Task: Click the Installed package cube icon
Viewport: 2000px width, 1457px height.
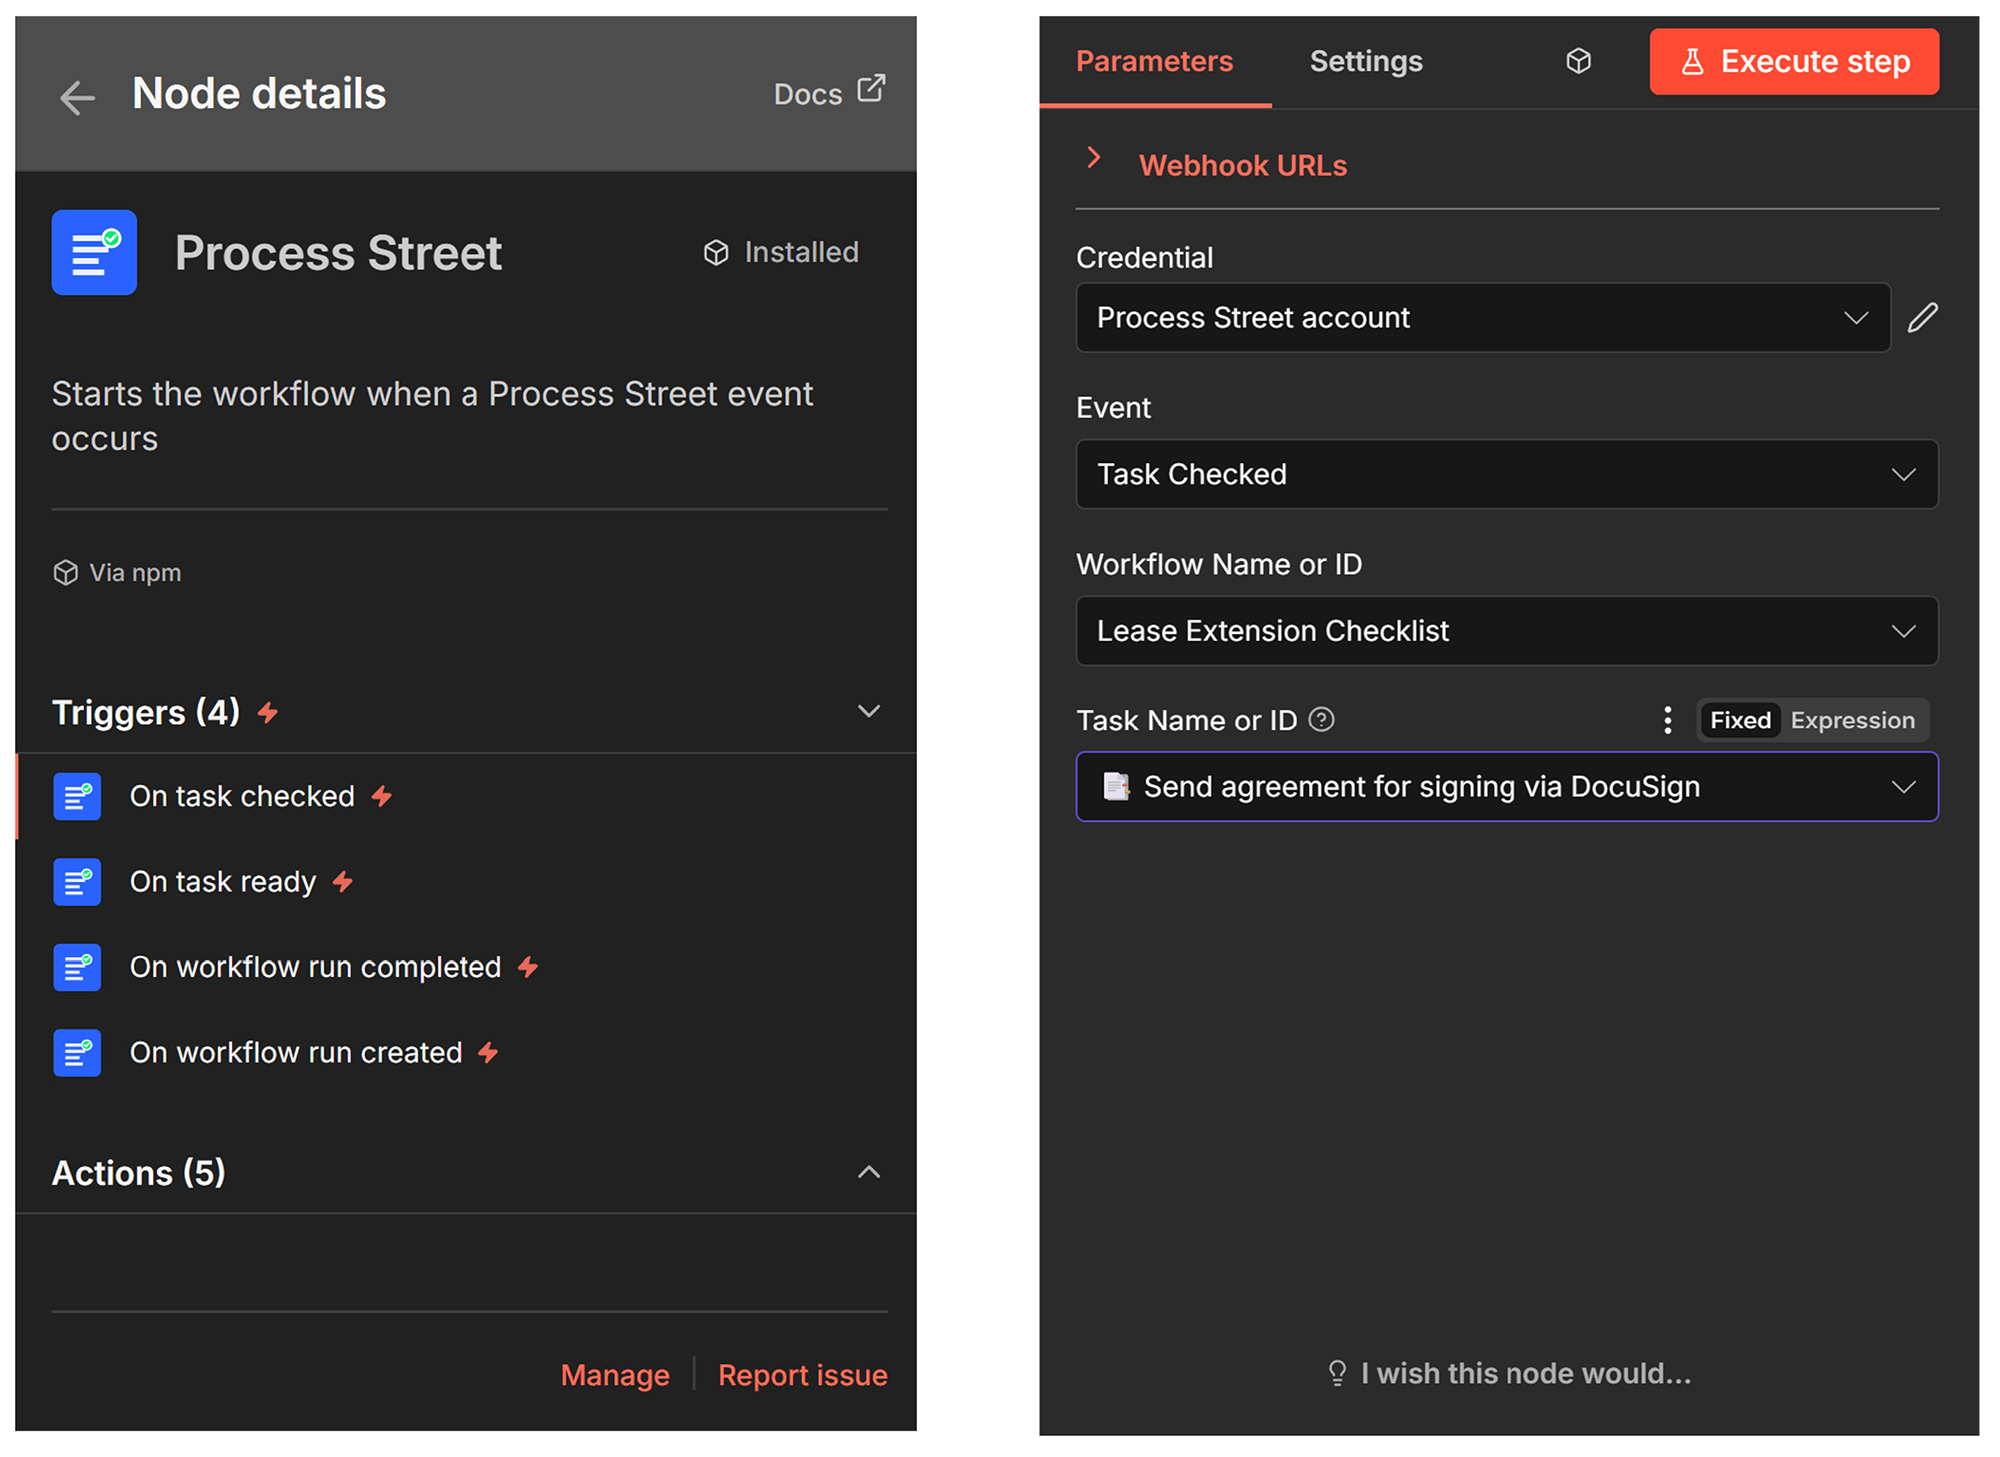Action: 716,252
